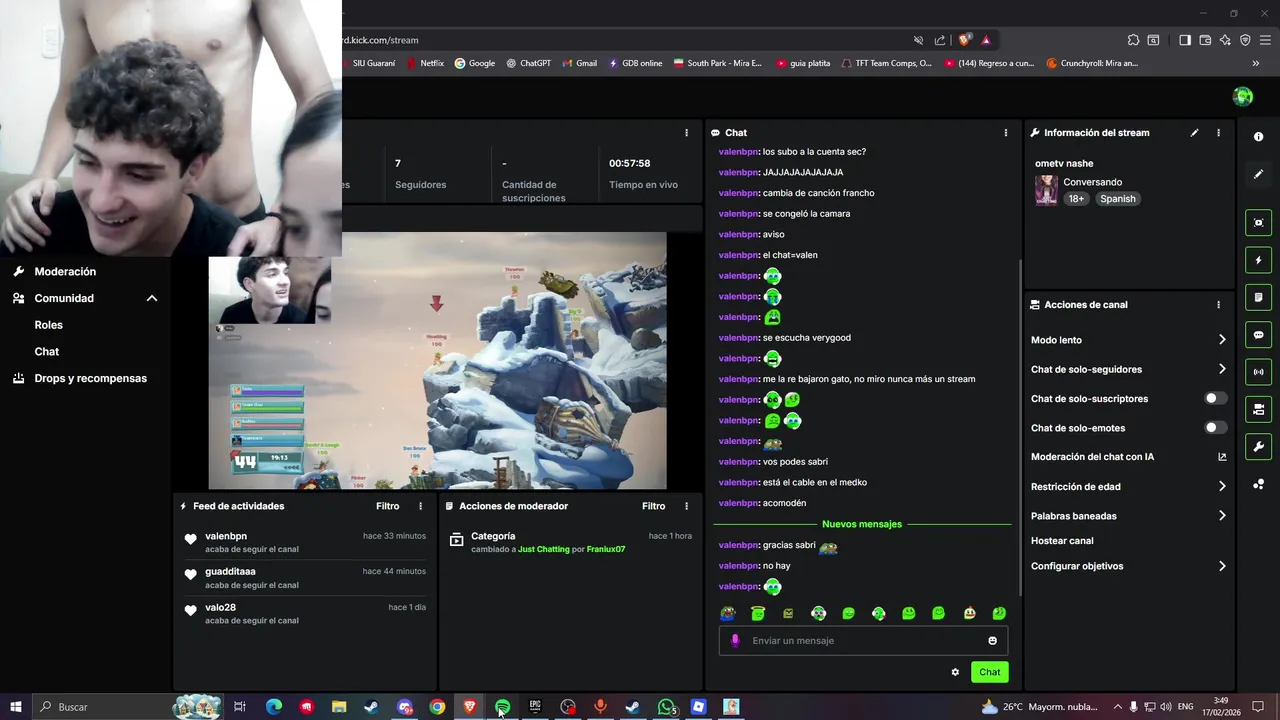Open the Crunchyroll bookmark
1280x720 pixels.
(x=1092, y=63)
